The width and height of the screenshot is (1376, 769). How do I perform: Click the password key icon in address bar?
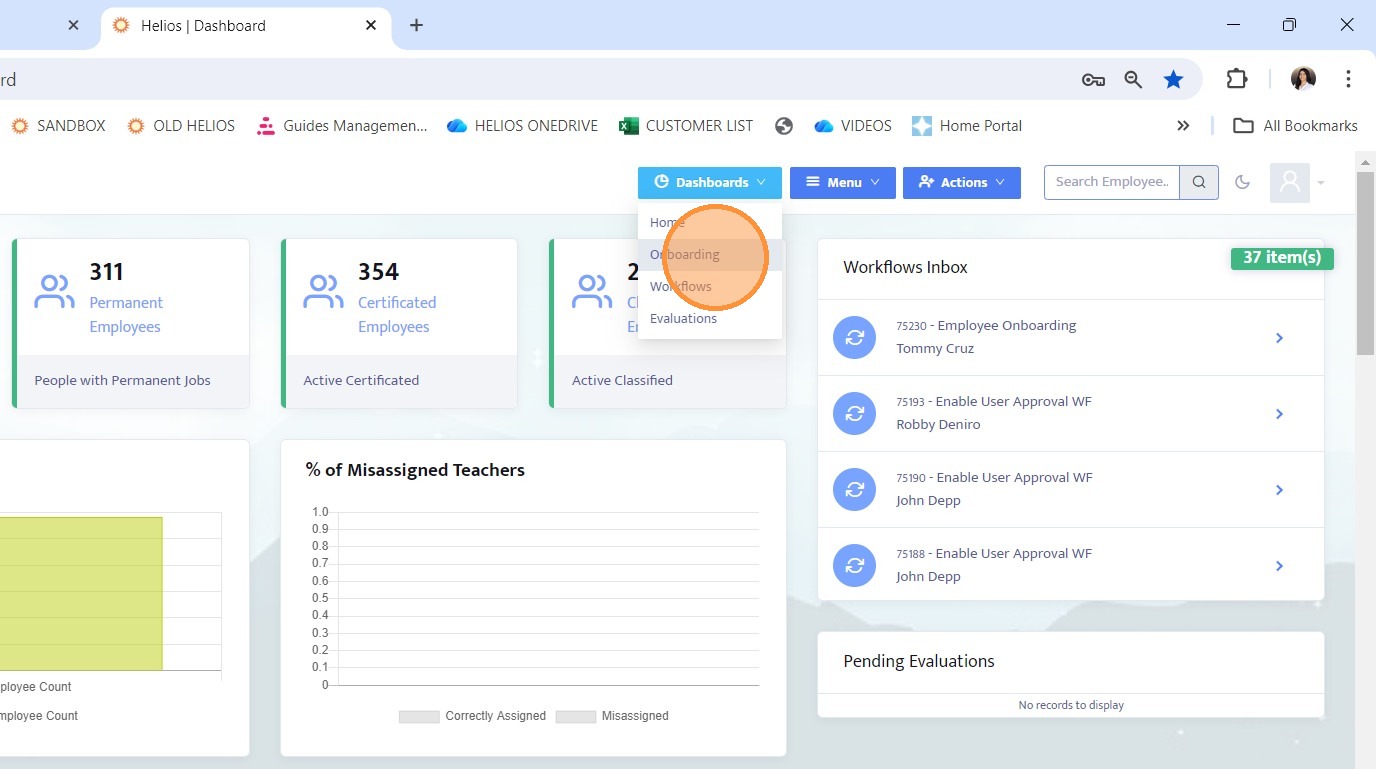(1093, 80)
